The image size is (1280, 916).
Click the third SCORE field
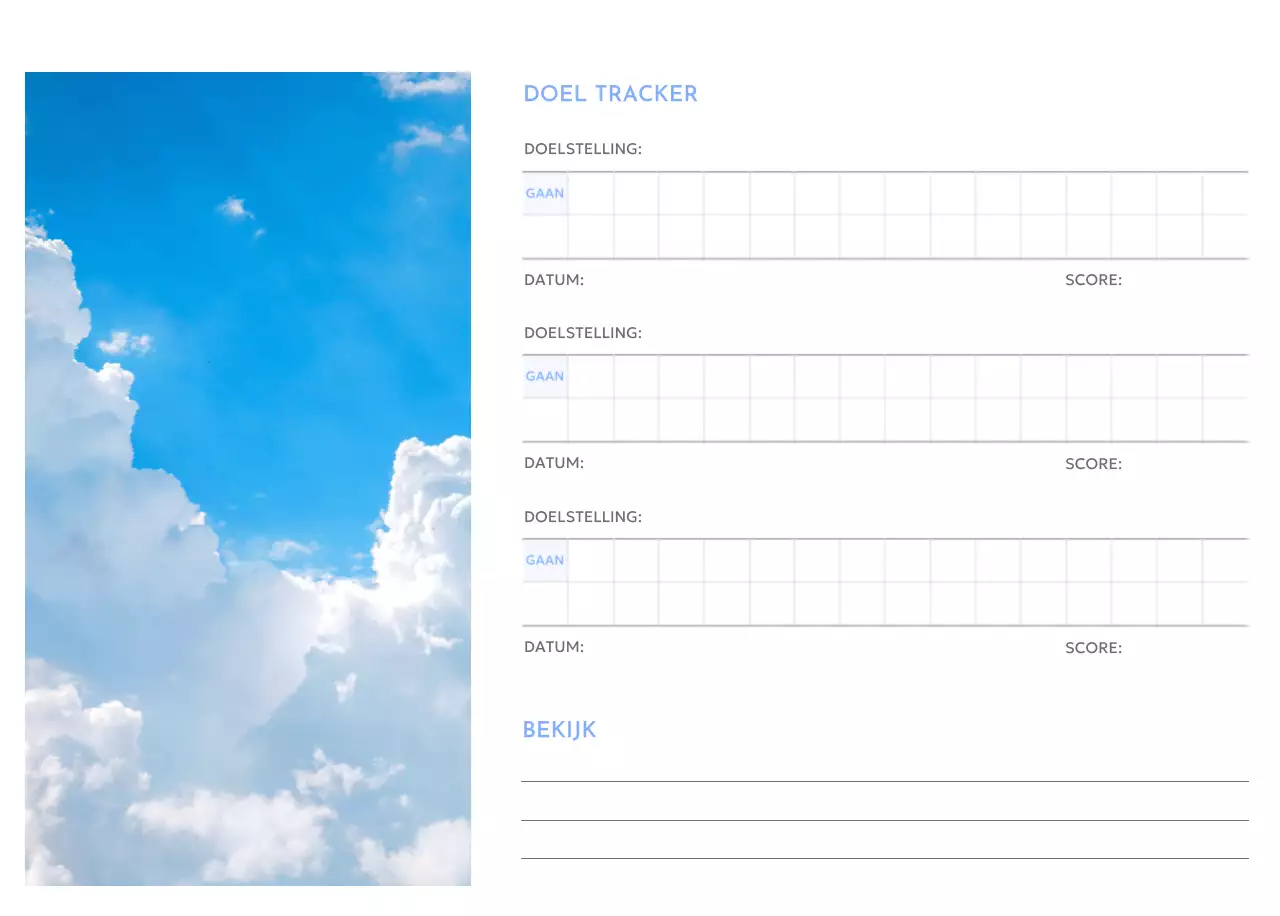click(1093, 647)
